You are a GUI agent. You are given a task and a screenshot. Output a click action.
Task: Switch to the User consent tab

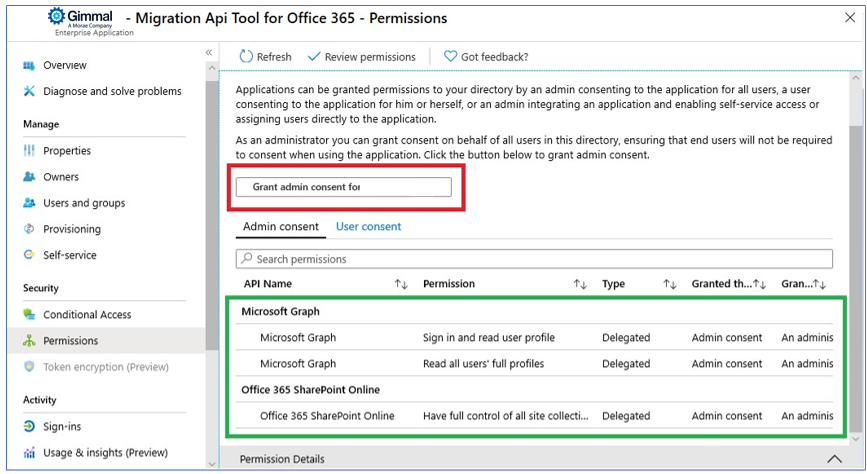tap(368, 227)
